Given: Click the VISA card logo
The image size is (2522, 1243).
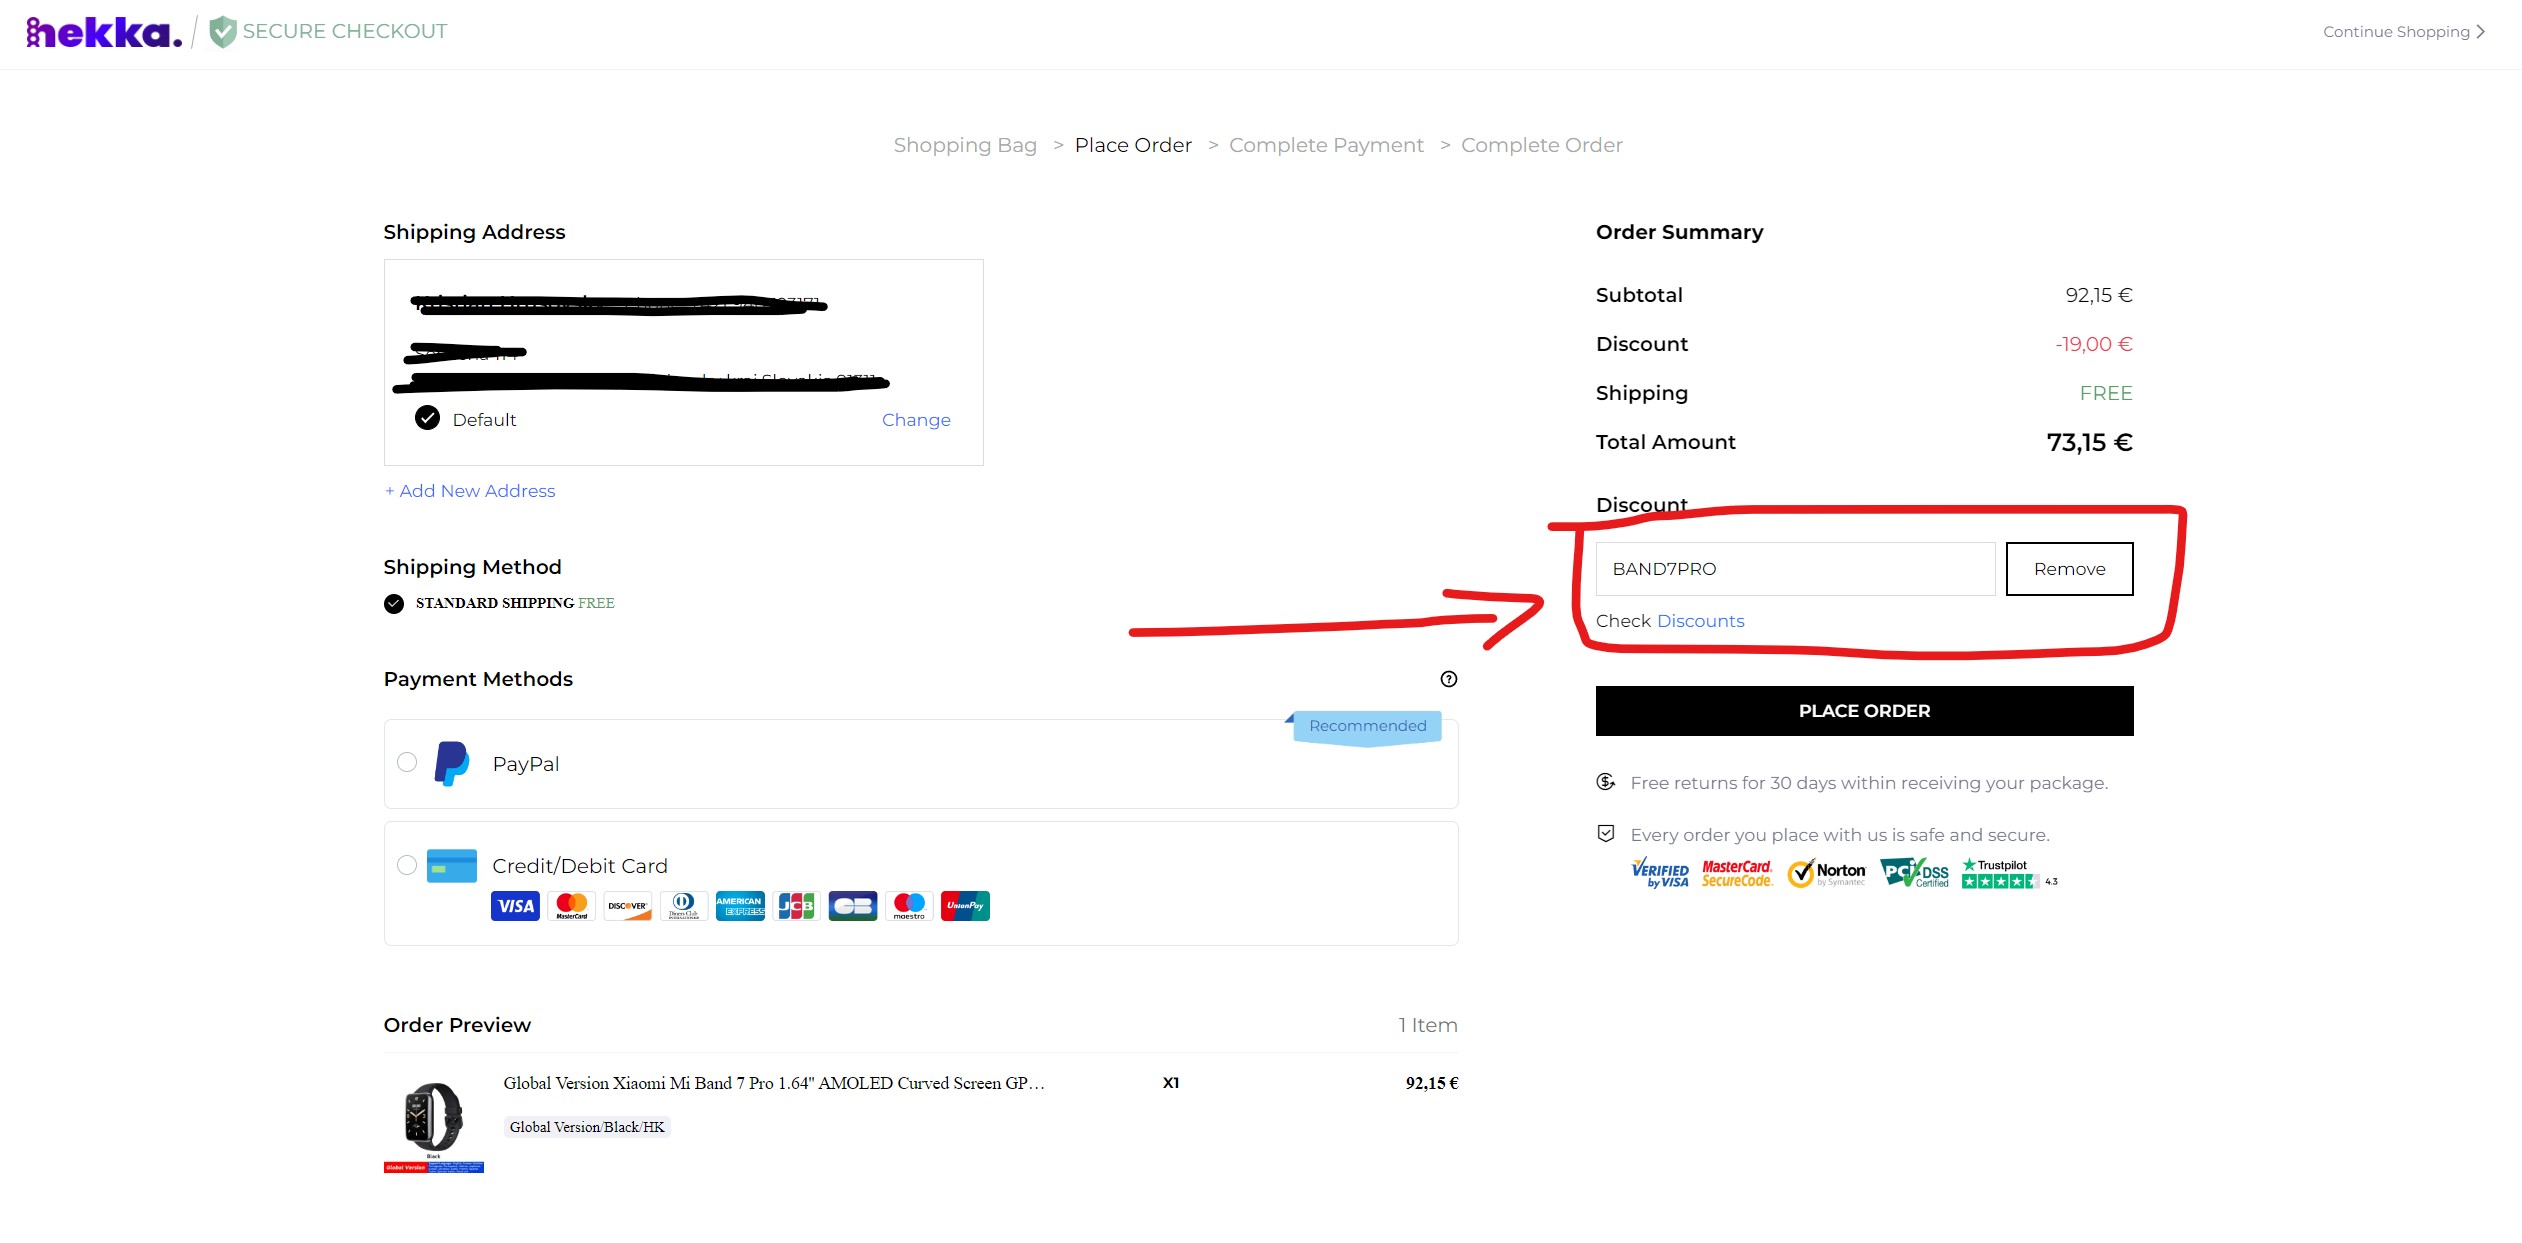Looking at the screenshot, I should 515,906.
